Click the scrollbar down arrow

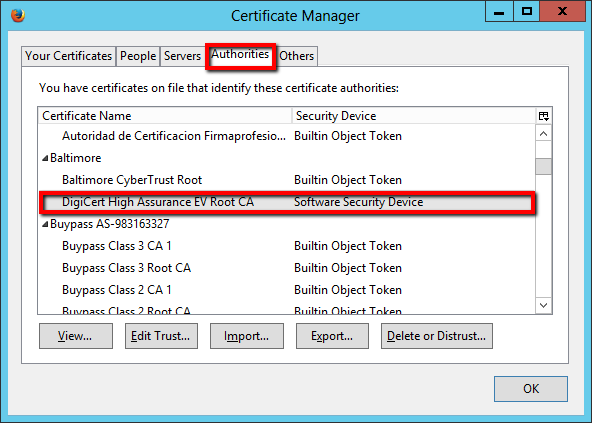point(544,305)
